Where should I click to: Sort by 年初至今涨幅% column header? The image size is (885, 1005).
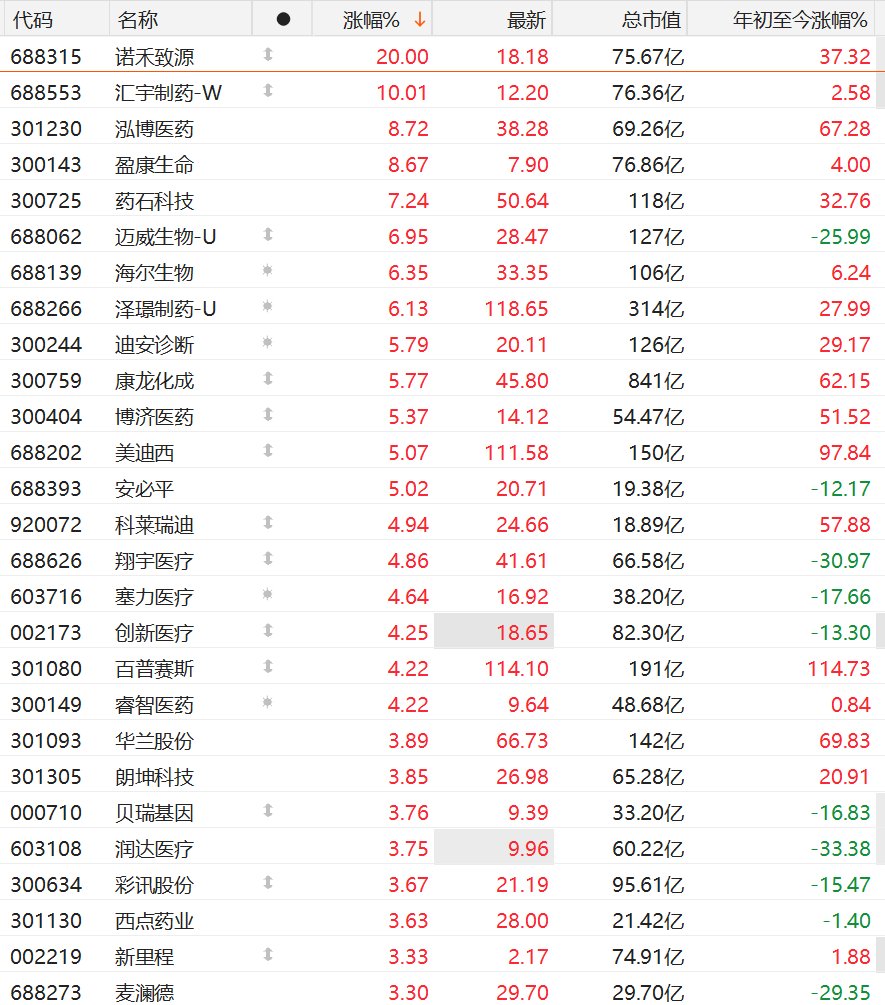tap(800, 20)
